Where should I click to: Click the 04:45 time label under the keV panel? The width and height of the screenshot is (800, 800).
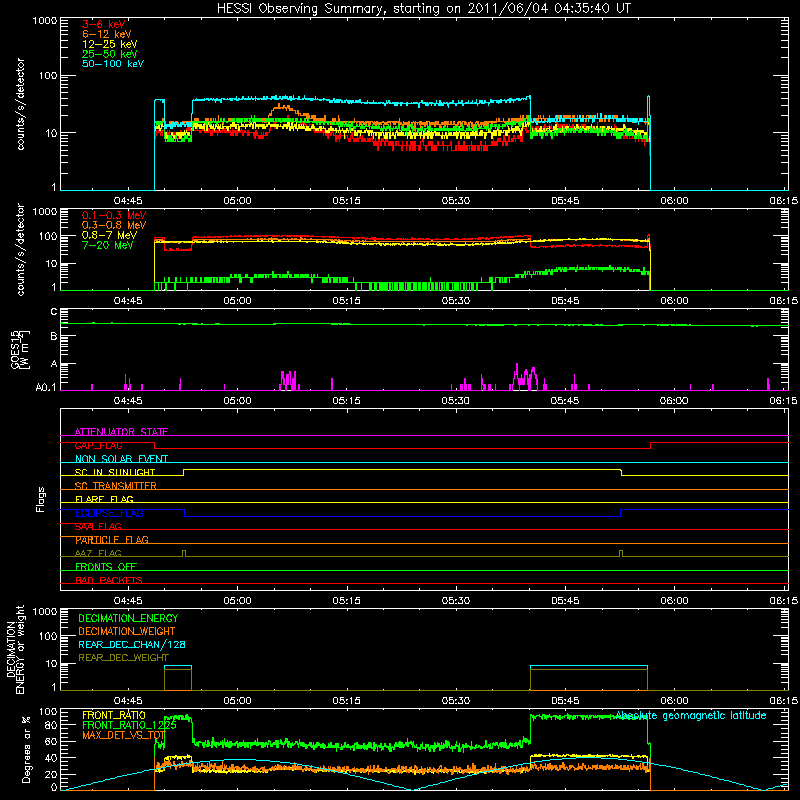pyautogui.click(x=128, y=201)
